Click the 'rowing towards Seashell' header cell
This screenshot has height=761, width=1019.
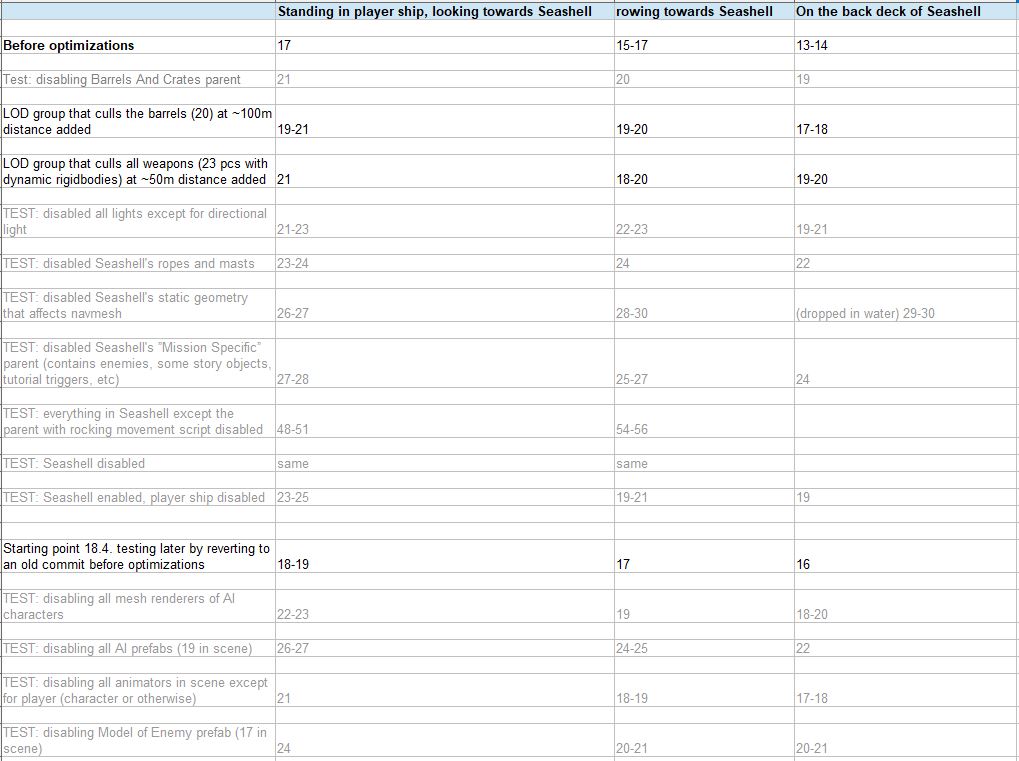[x=694, y=12]
